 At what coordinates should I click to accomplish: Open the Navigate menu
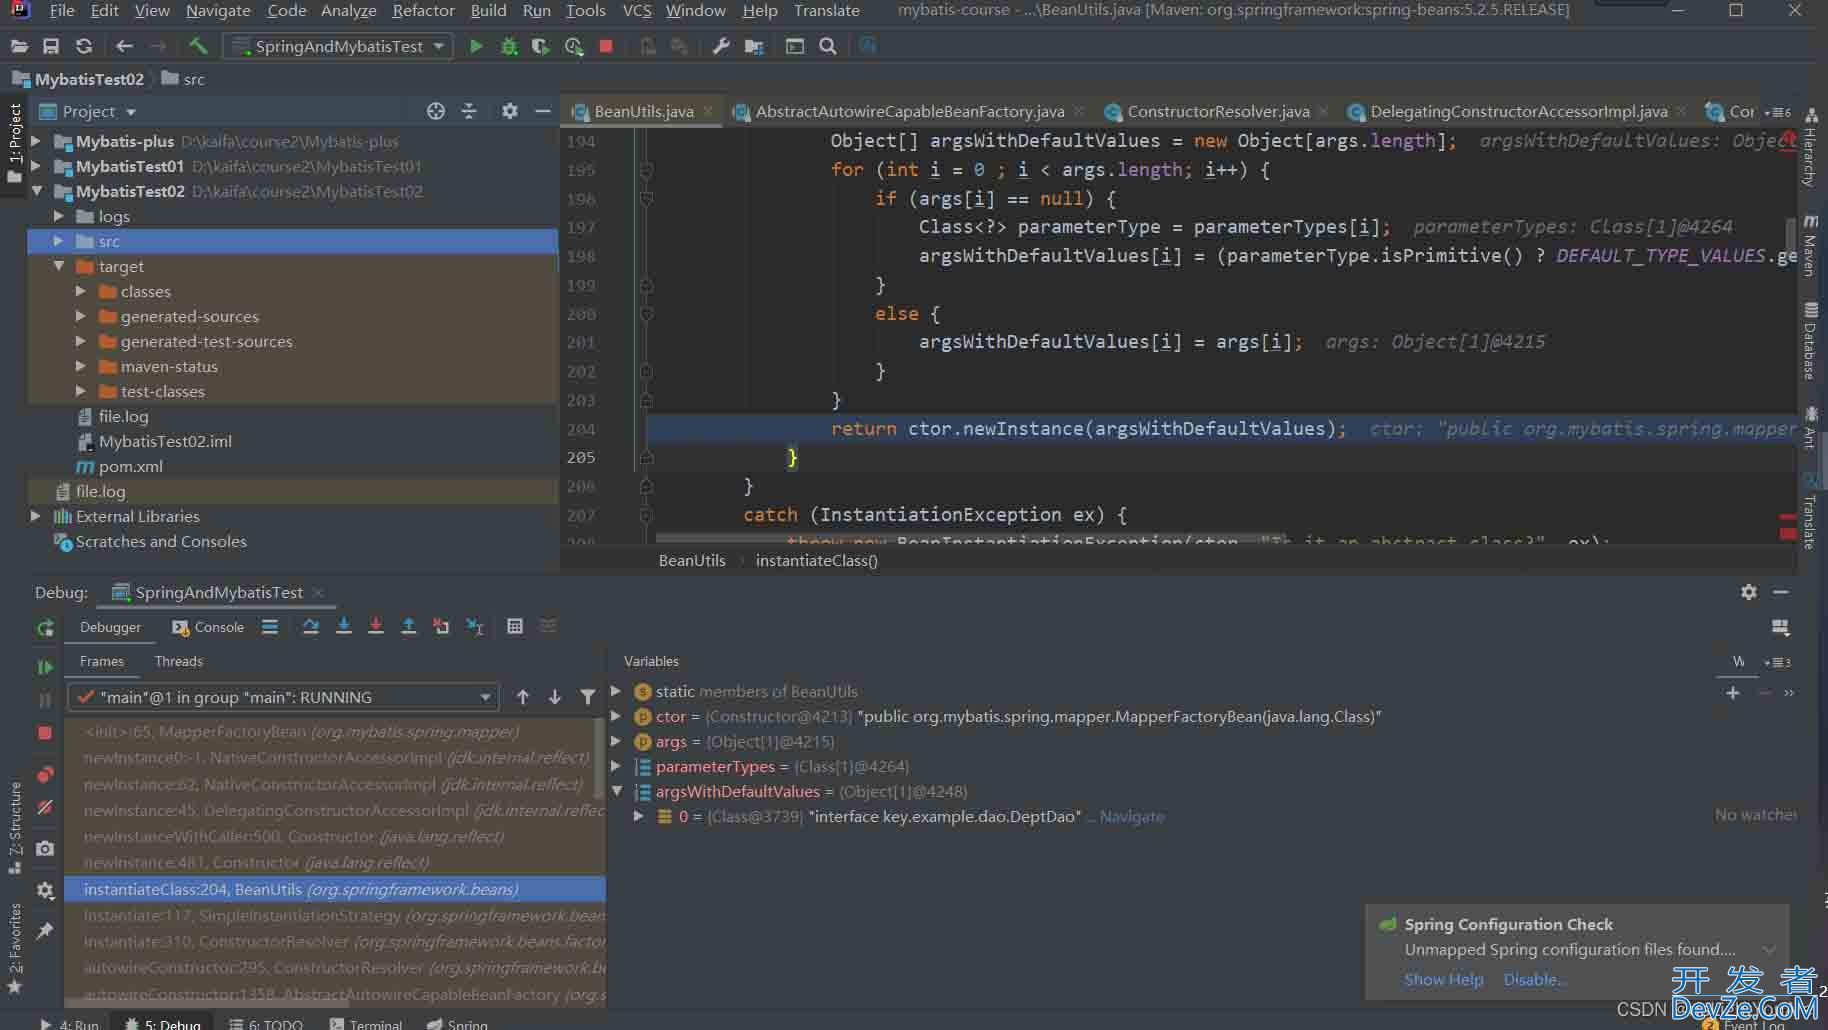pos(218,10)
